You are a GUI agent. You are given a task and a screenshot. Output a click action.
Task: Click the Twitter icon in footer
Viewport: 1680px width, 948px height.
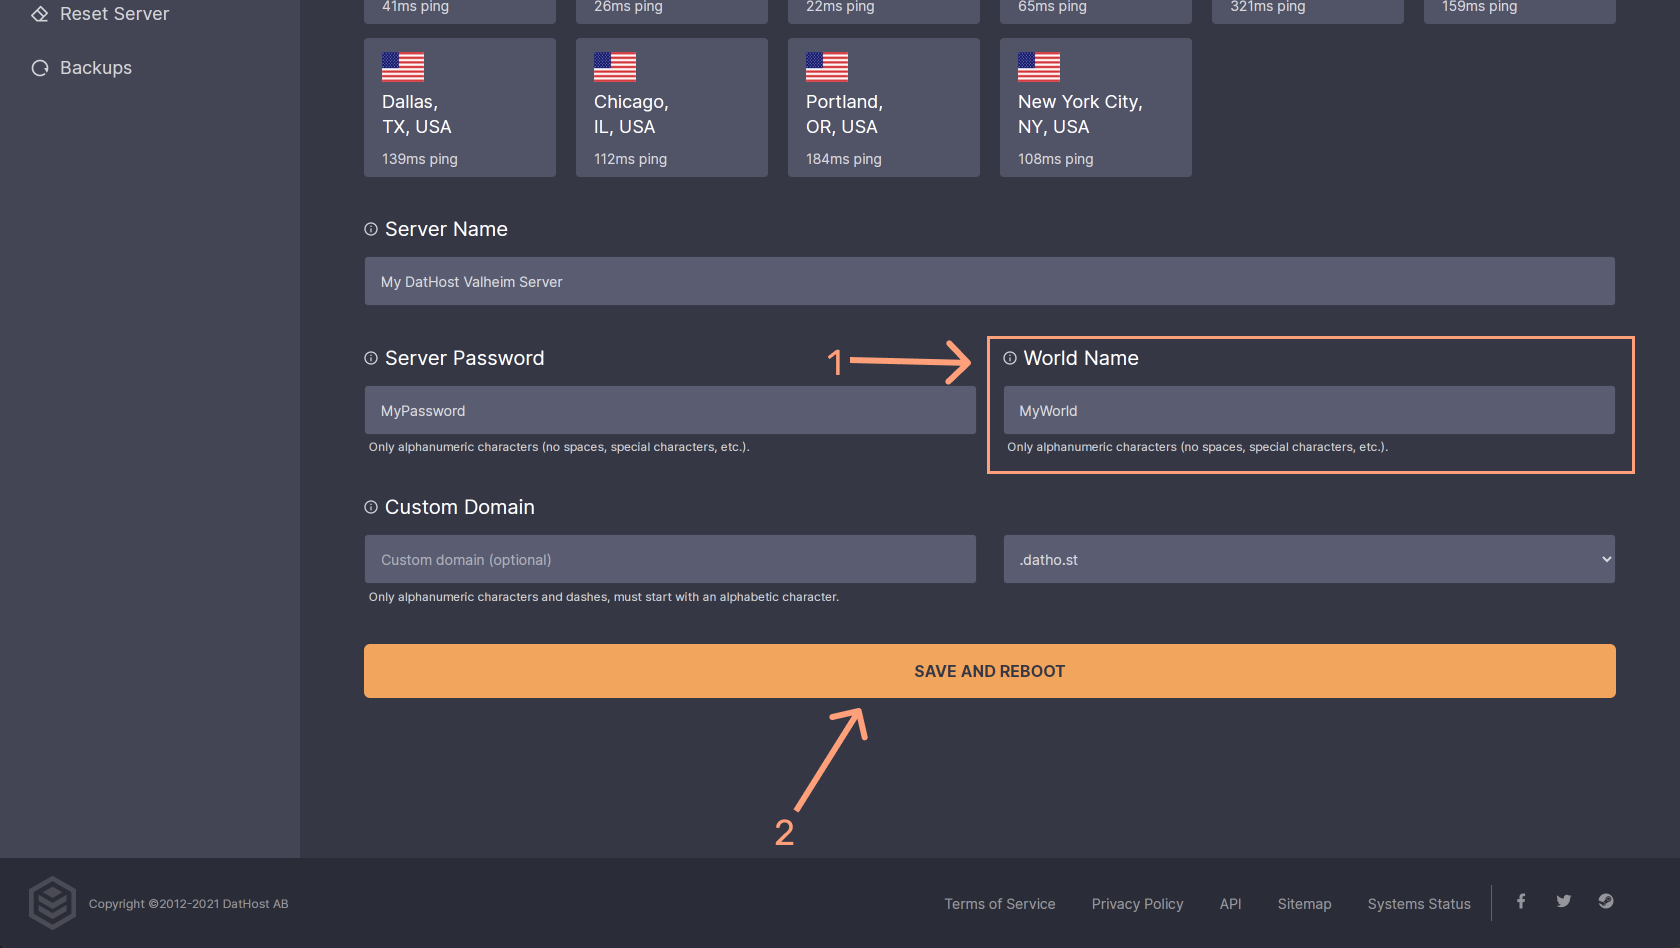1563,902
